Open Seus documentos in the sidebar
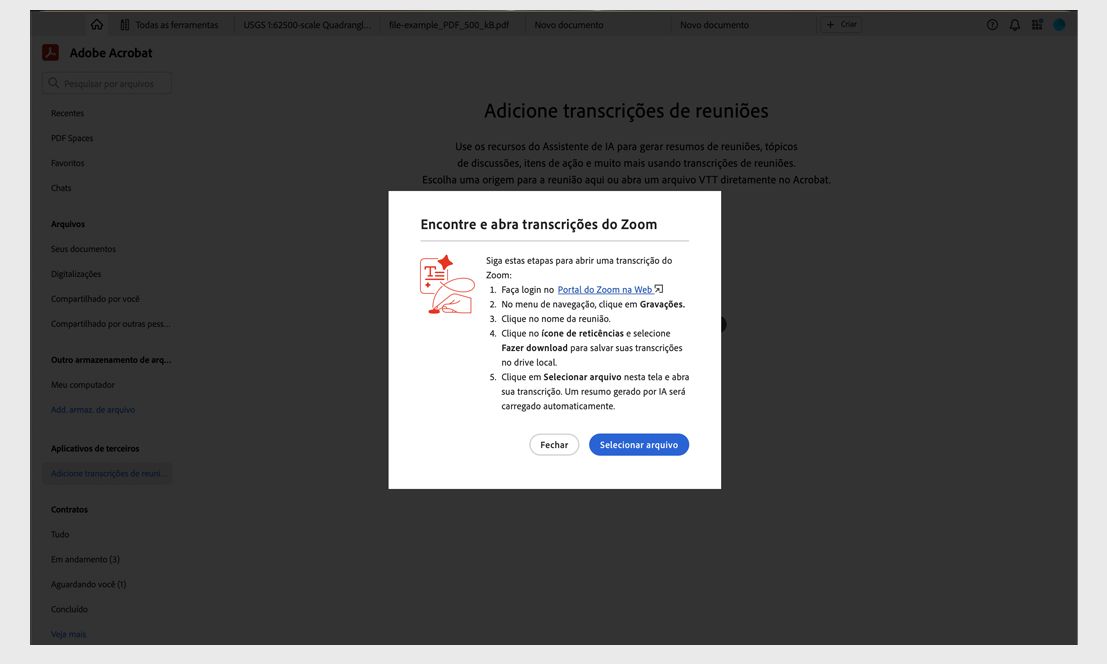 (83, 249)
